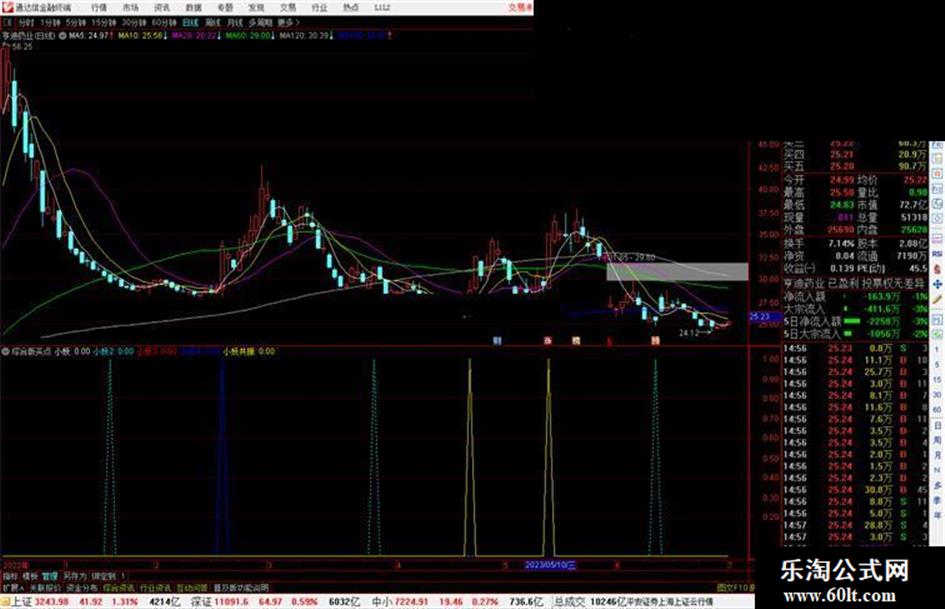Click the gray price range box on chart
The image size is (945, 609).
[677, 271]
